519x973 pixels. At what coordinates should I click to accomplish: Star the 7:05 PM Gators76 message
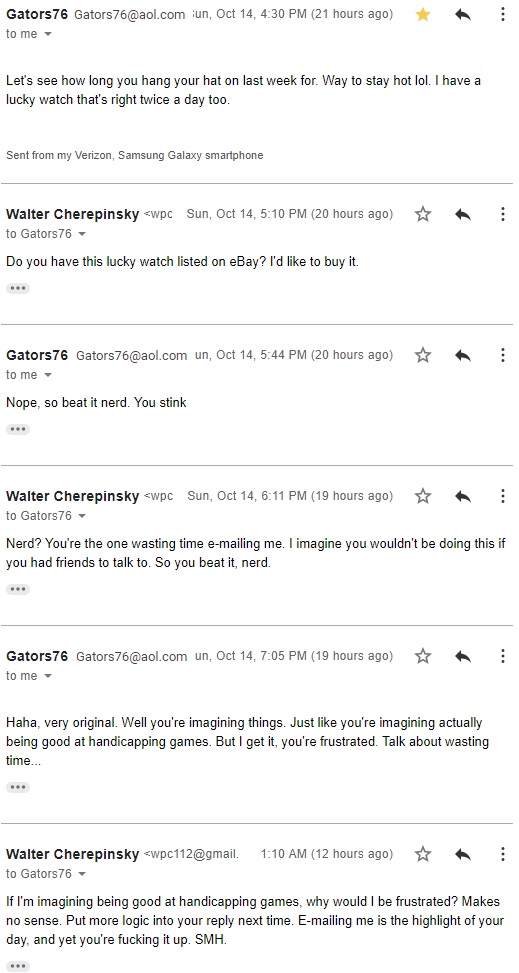[423, 656]
